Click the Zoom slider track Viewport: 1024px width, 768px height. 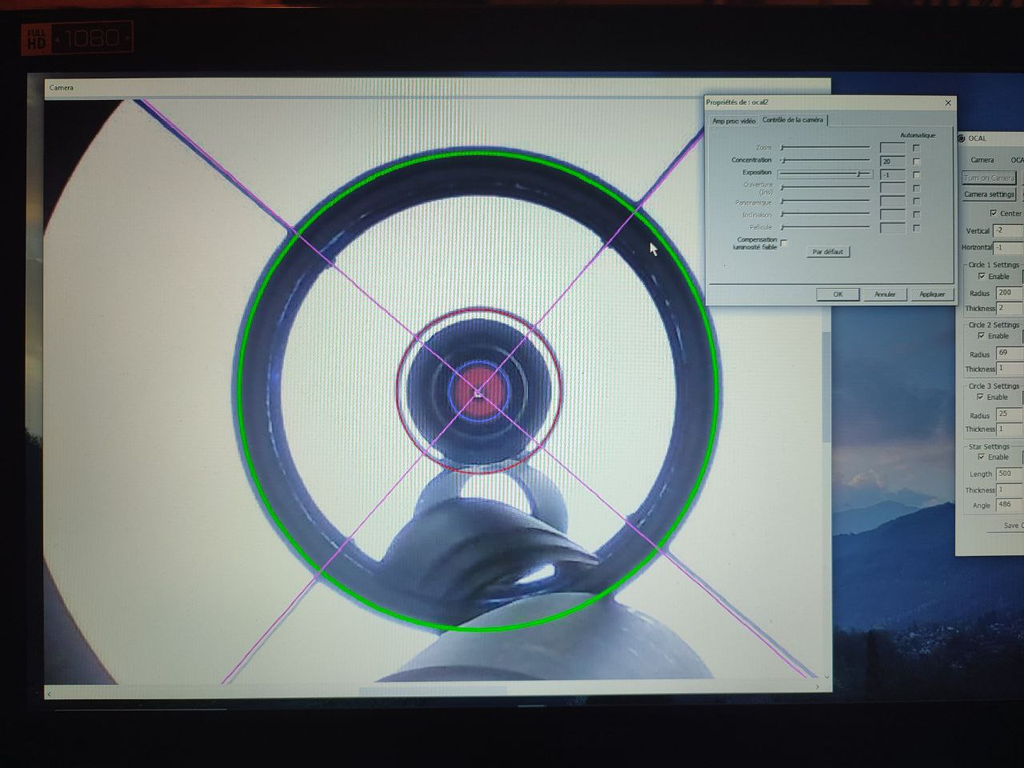(x=825, y=148)
